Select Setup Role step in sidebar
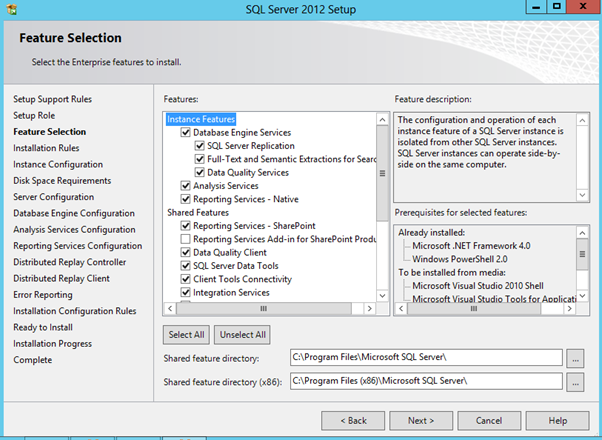This screenshot has height=440, width=602. [x=34, y=115]
